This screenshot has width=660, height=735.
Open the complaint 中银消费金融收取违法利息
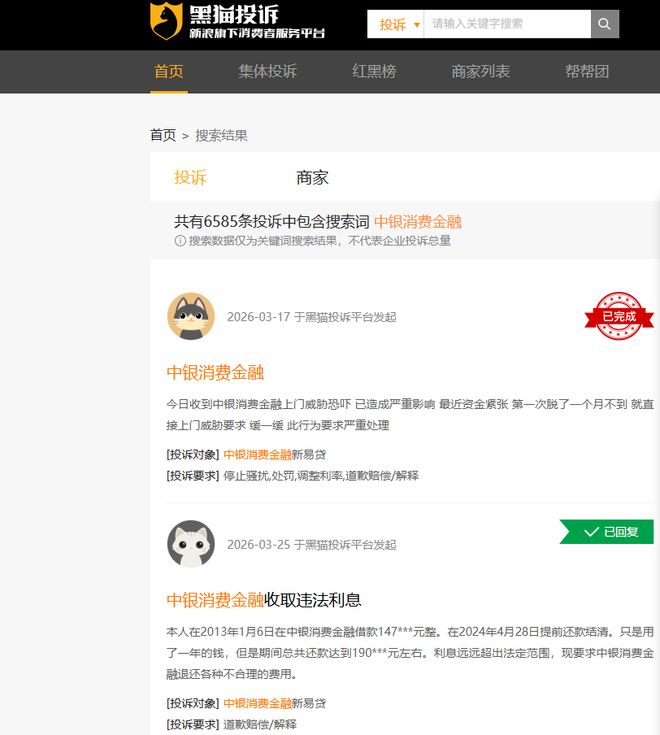pos(264,600)
